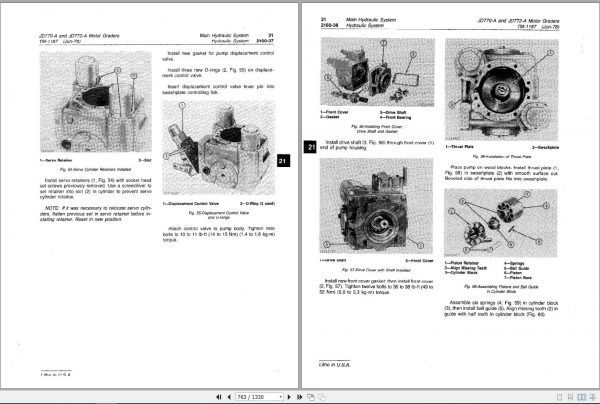Click the legend text '1—Servo Retainer'
The width and height of the screenshot is (600, 404).
pyautogui.click(x=56, y=160)
